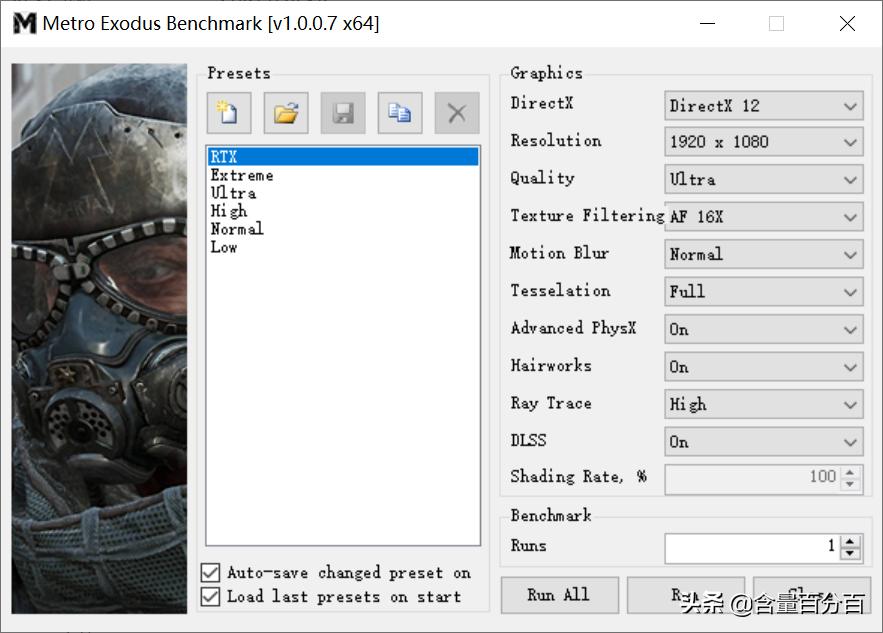Screen dimensions: 883x633
Task: Open the Ray Trace dropdown
Action: coord(763,404)
